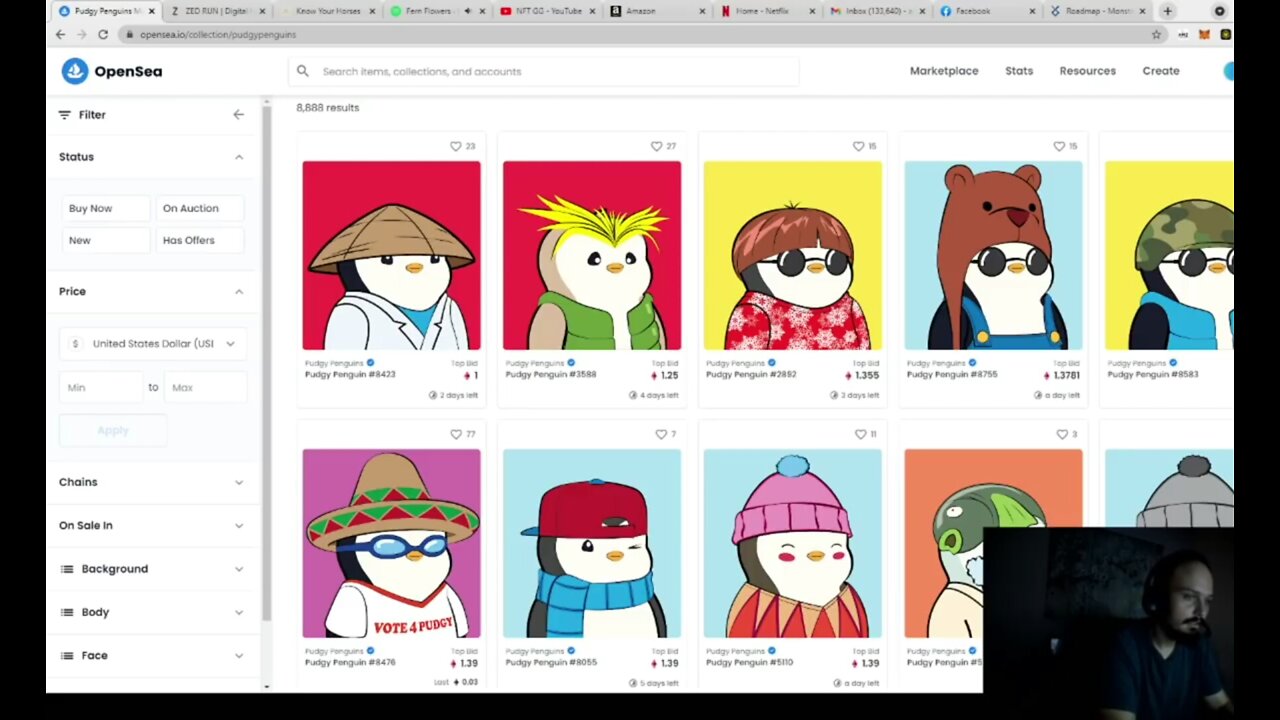Click the OpenSea logo icon
Image resolution: width=1280 pixels, height=720 pixels.
[75, 71]
